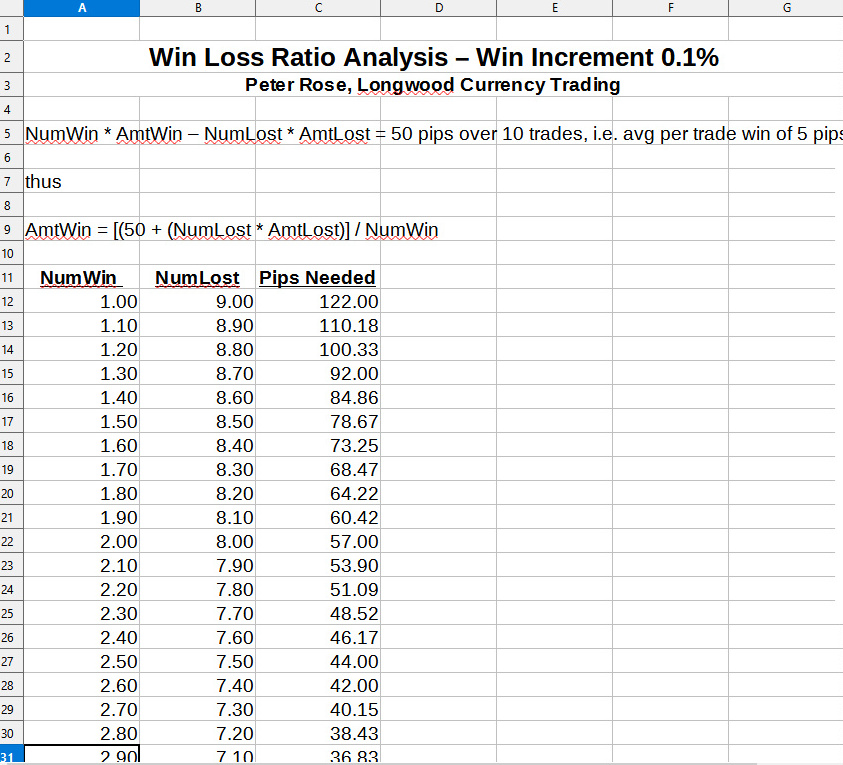This screenshot has height=765, width=843.
Task: Select the column G header
Action: (x=785, y=8)
